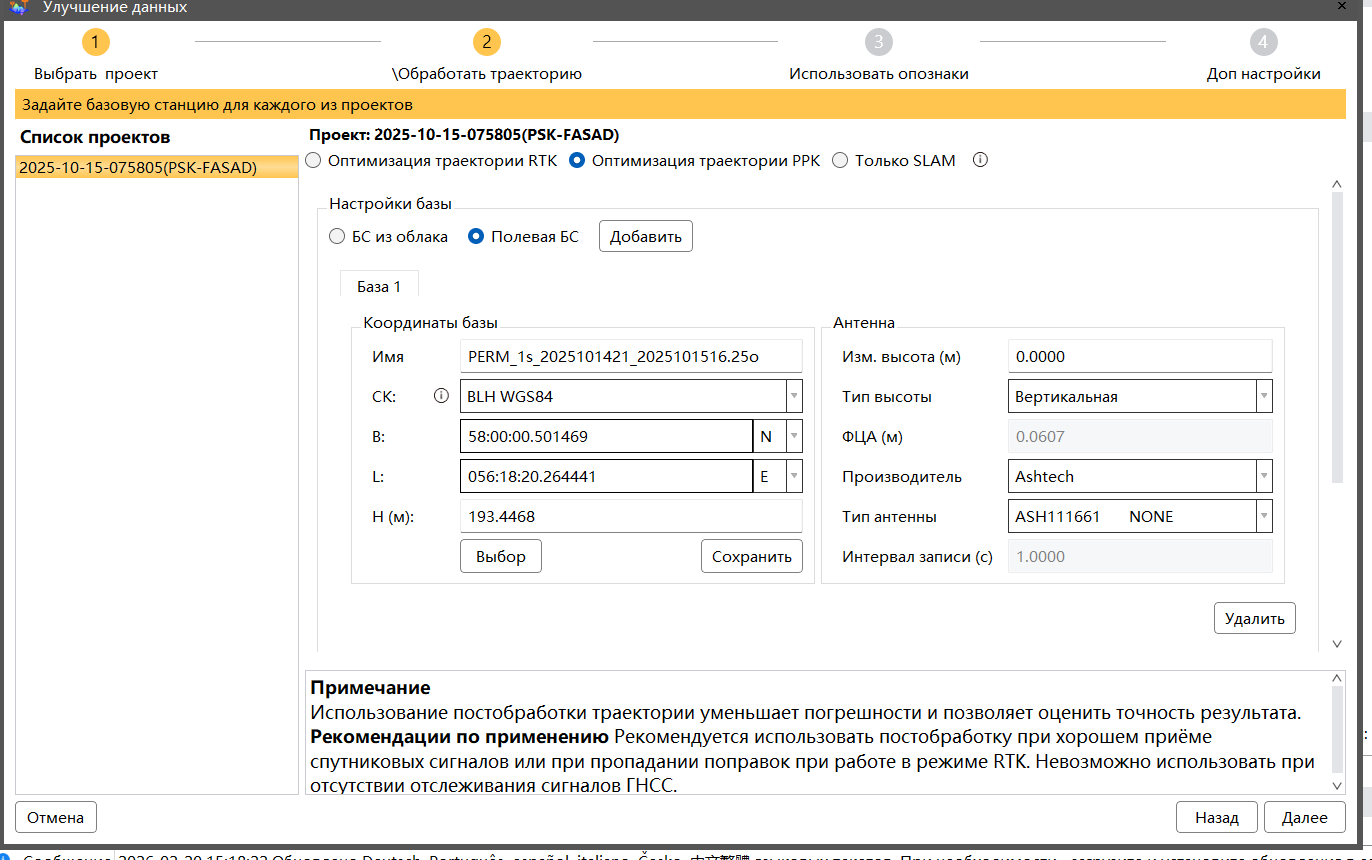Switch to the База 1 tab
The height and width of the screenshot is (860, 1372).
(x=379, y=286)
